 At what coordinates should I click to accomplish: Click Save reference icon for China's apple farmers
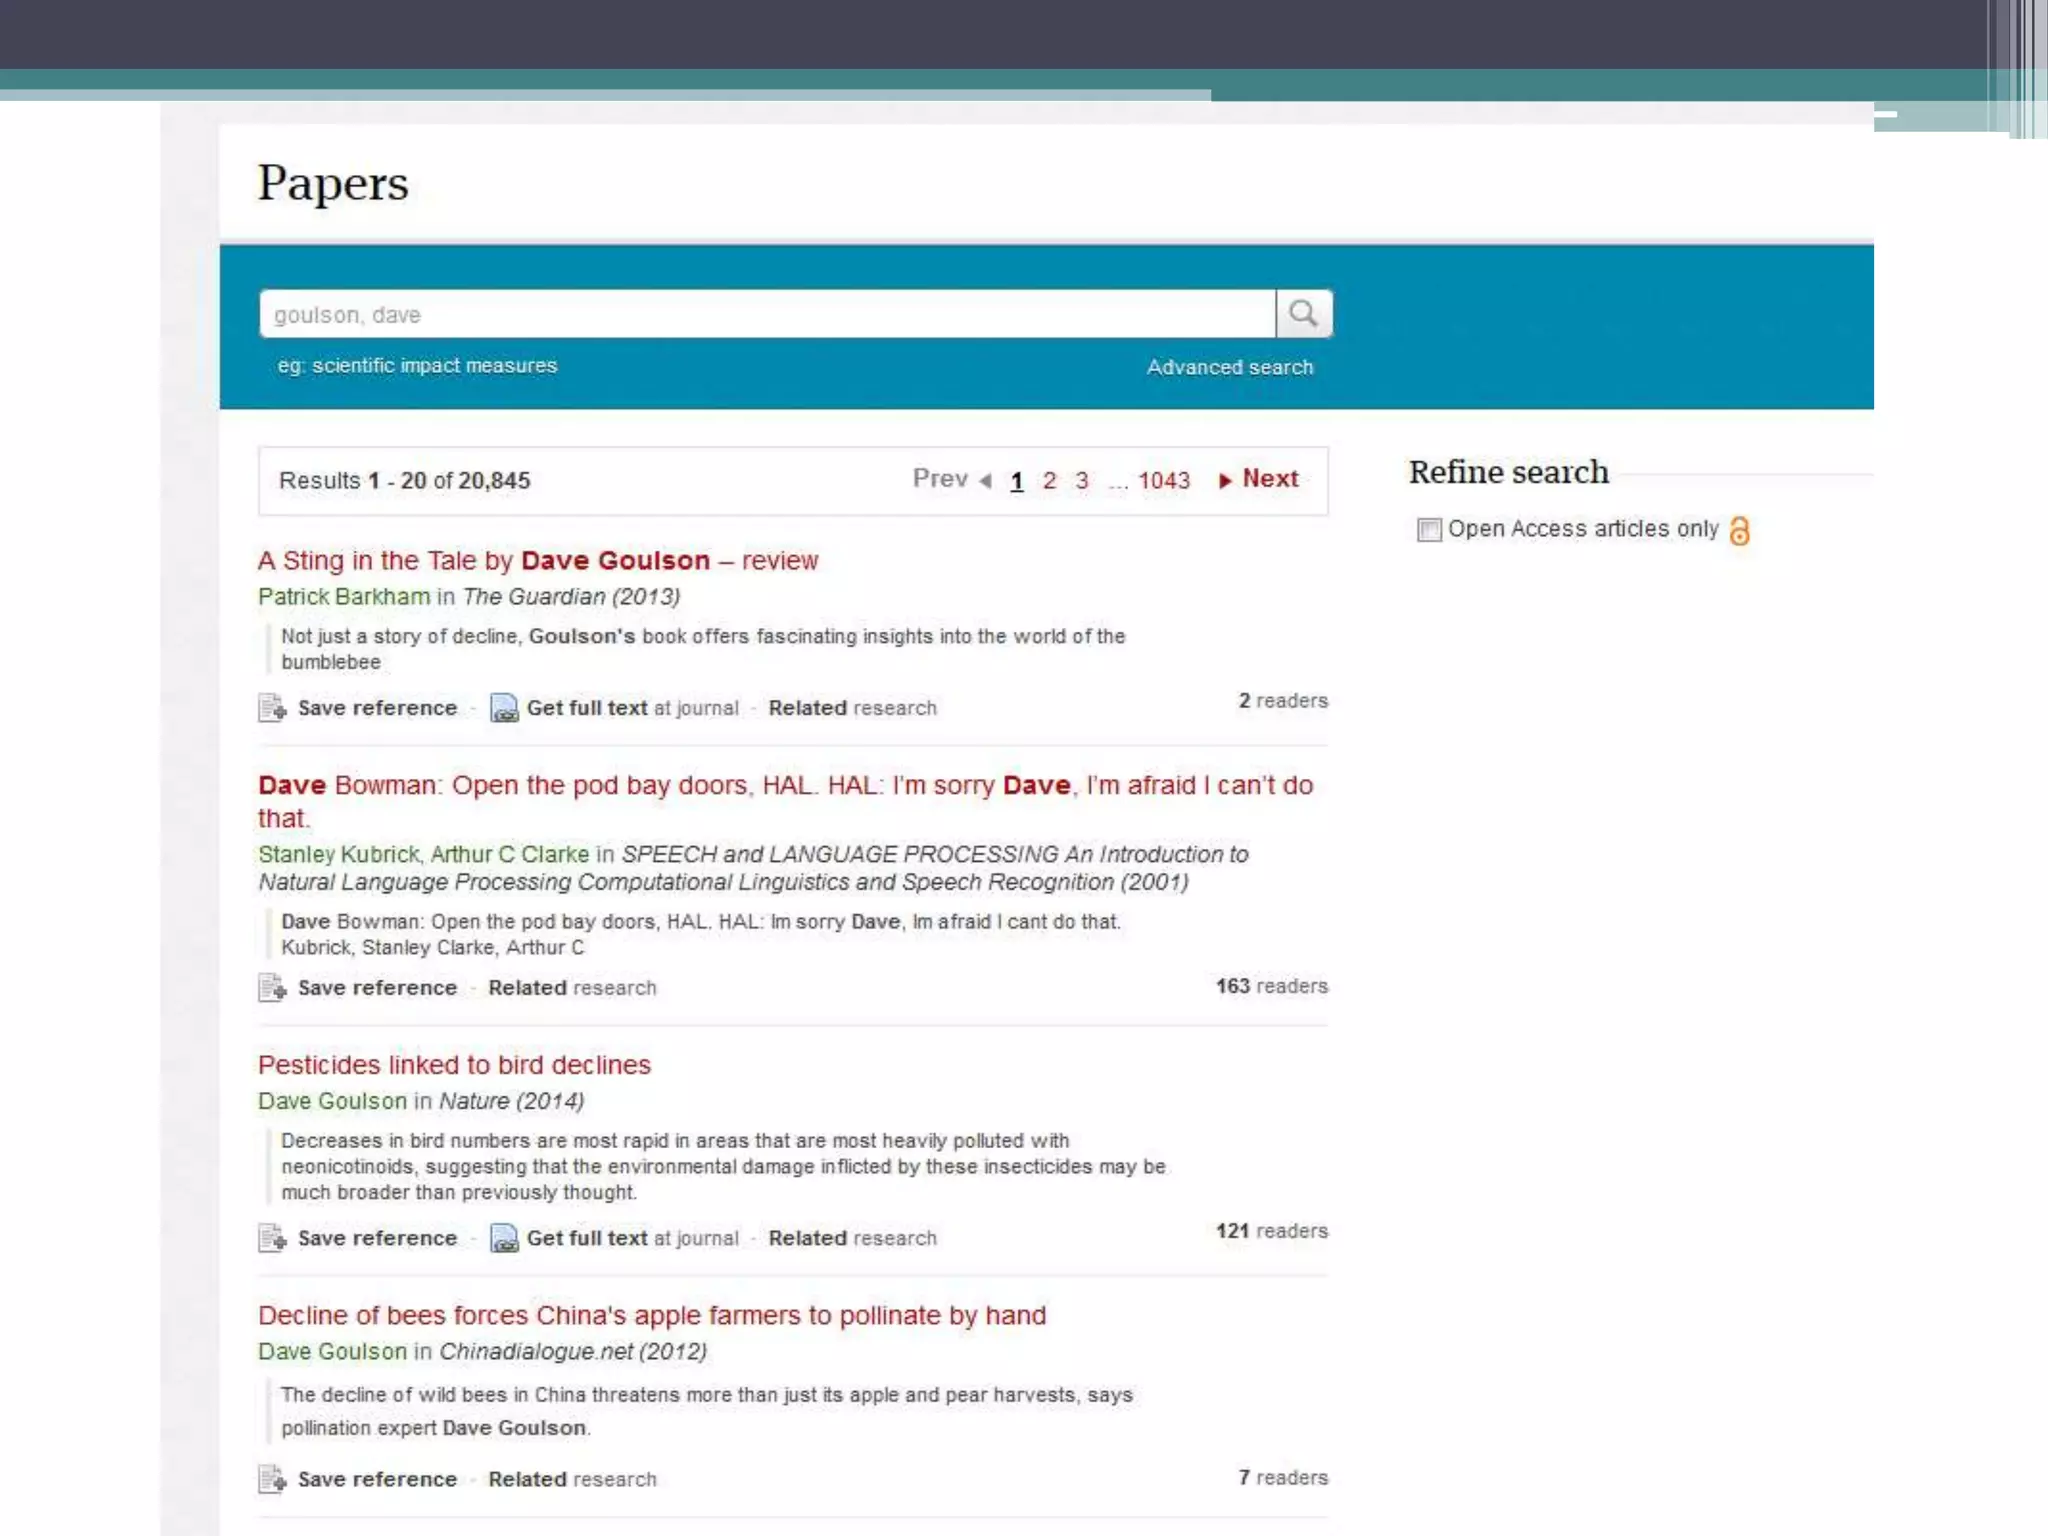tap(272, 1479)
